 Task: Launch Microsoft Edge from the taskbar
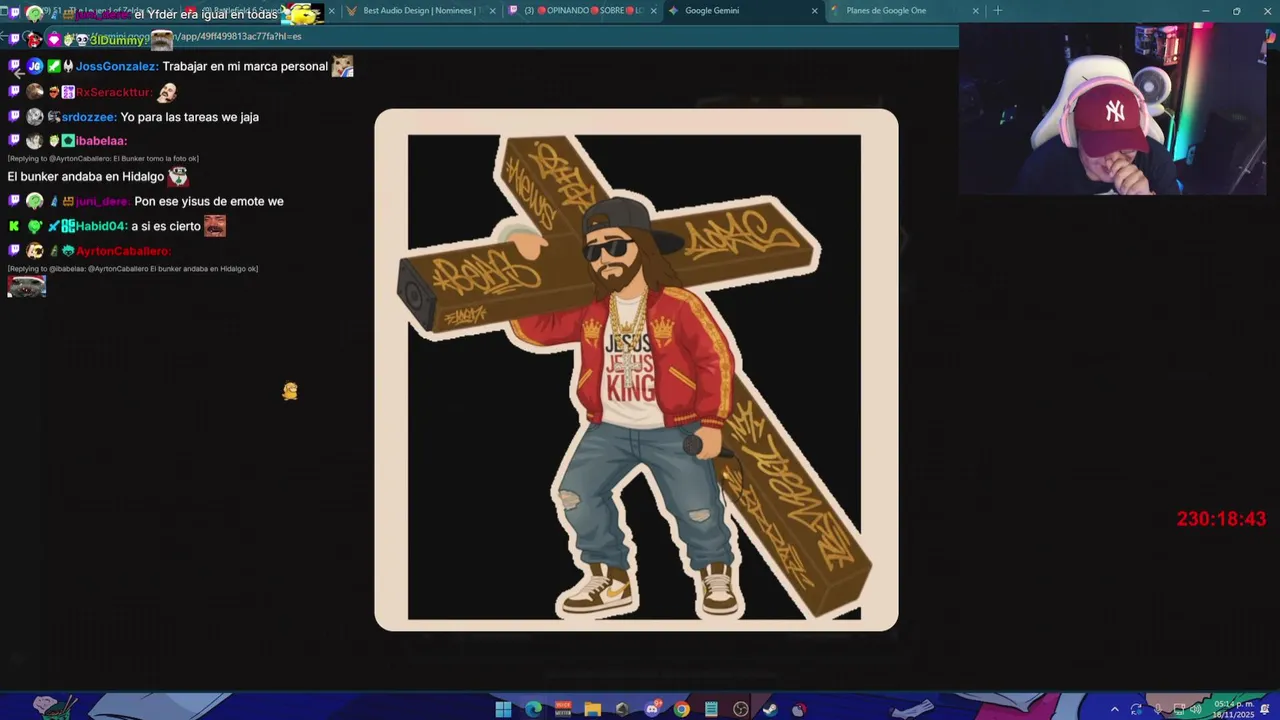pos(533,709)
